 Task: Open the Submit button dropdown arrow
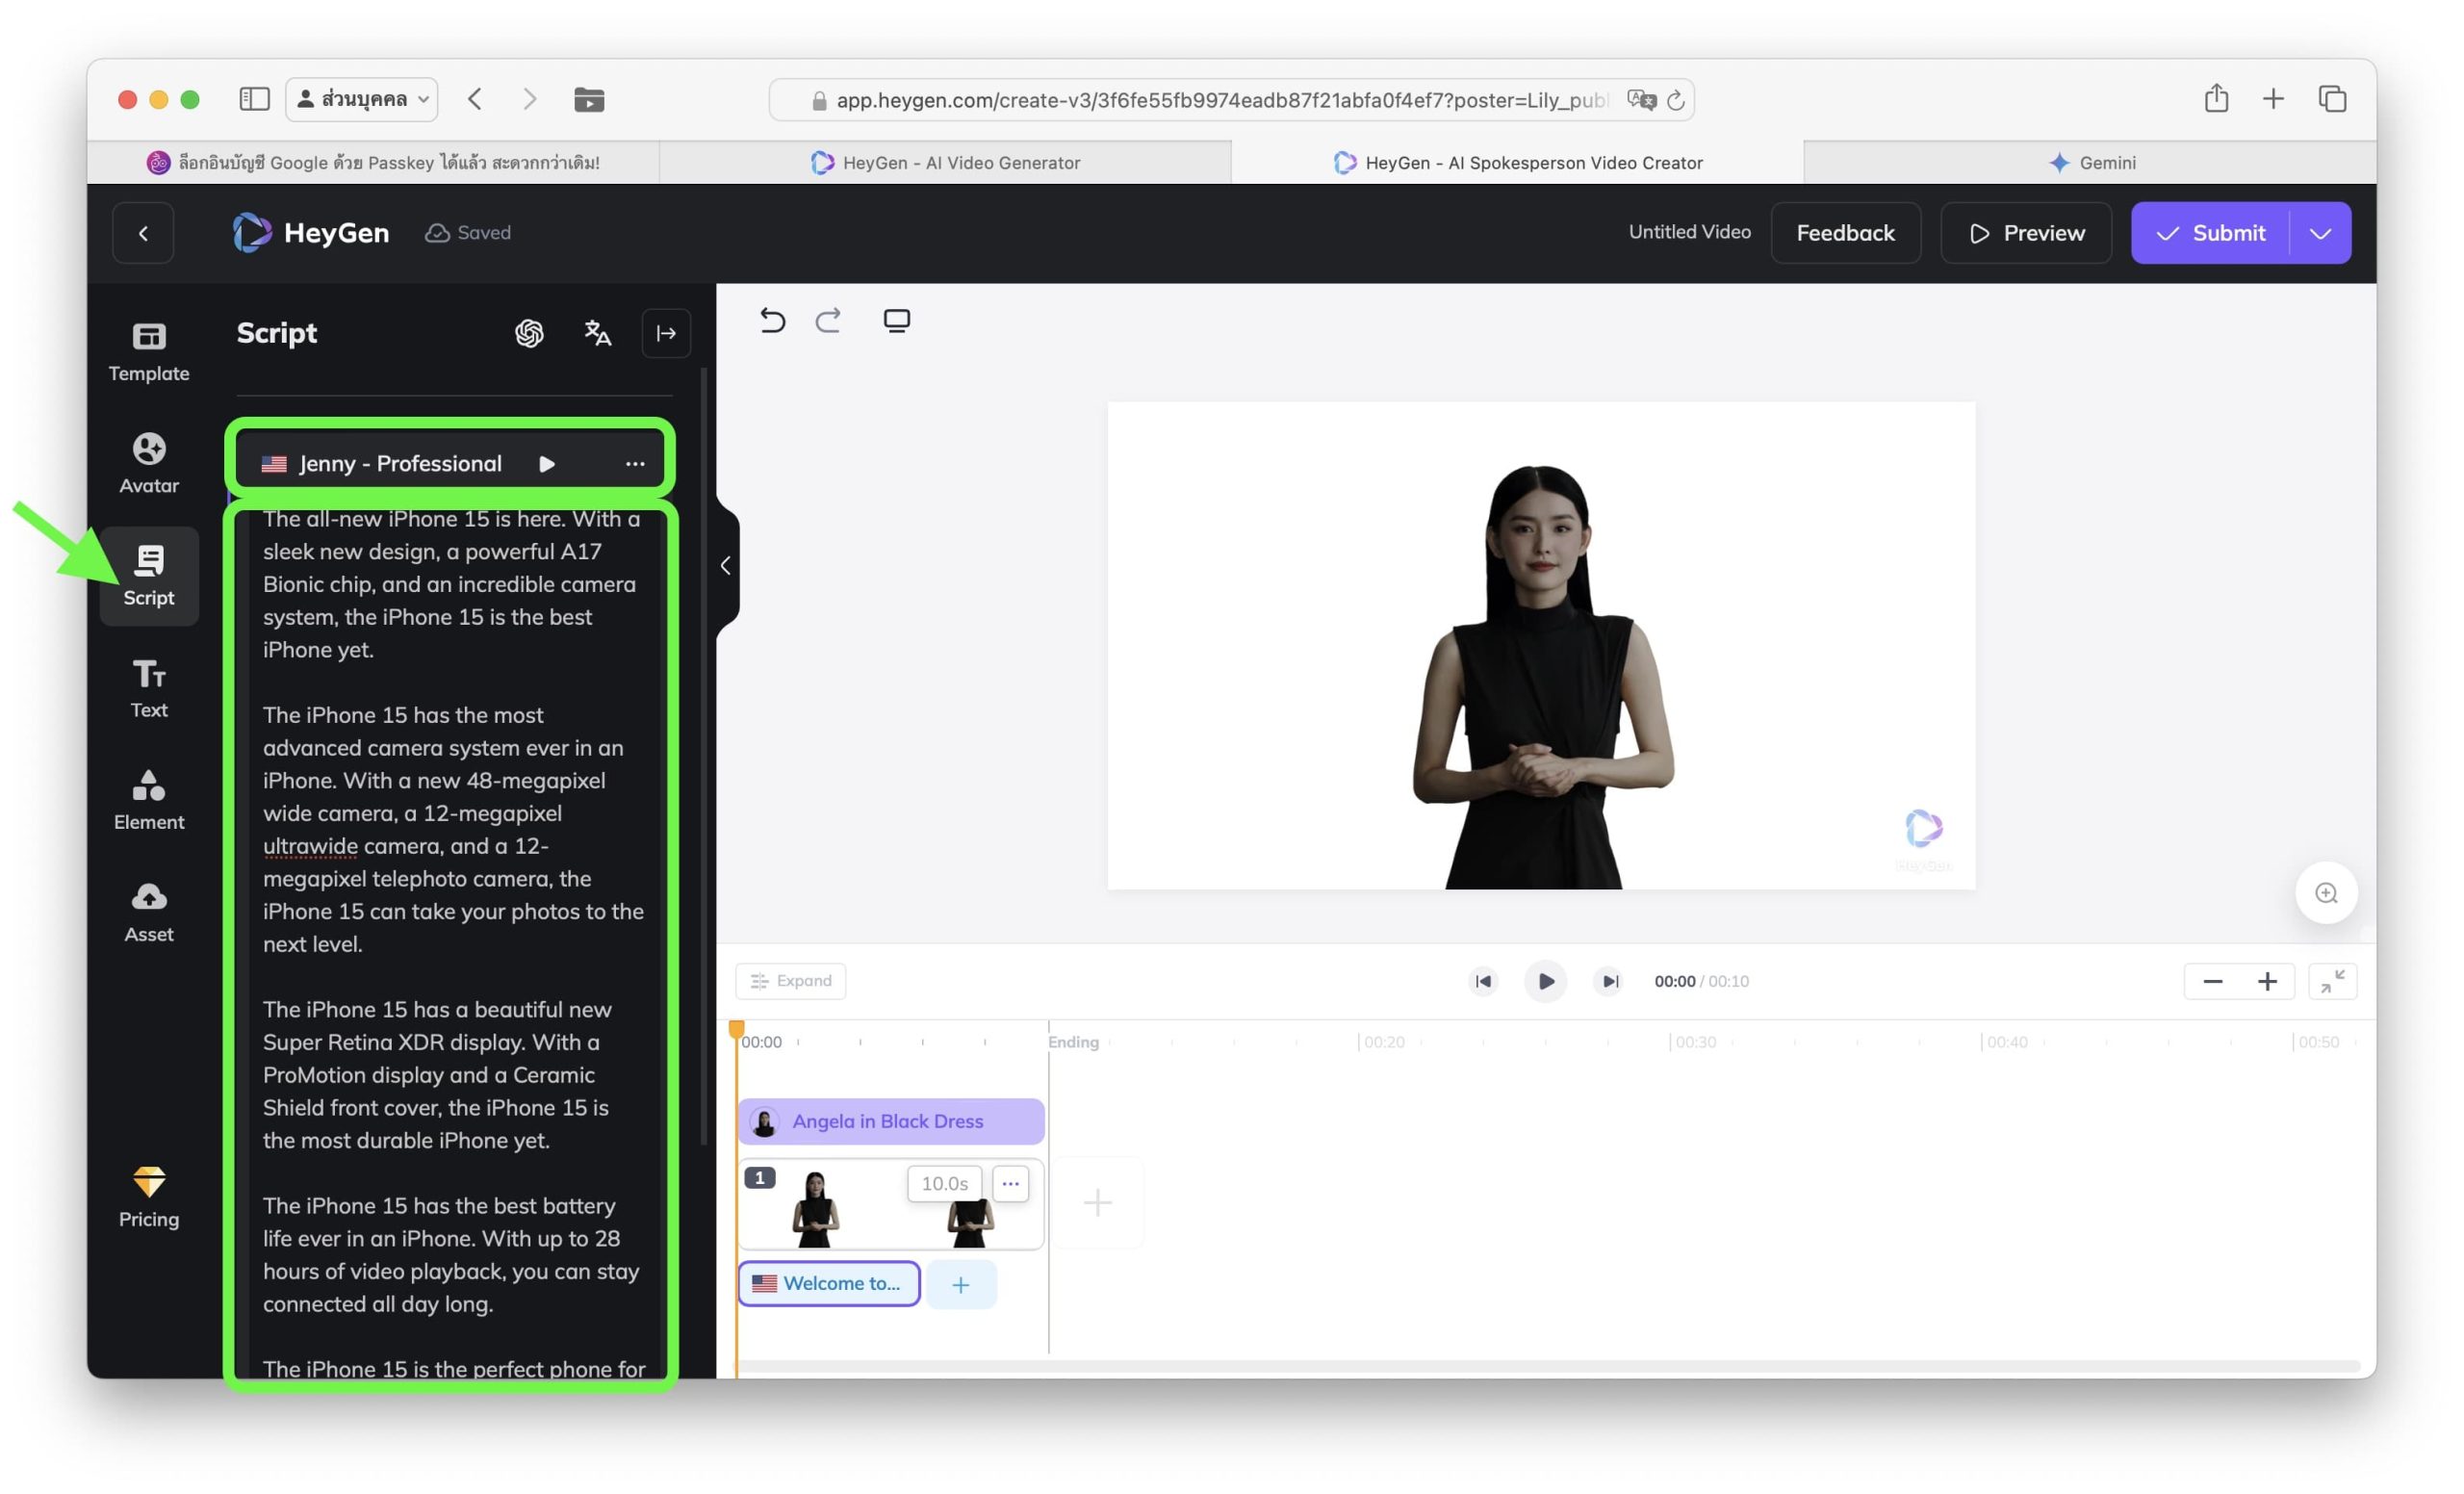[x=2319, y=233]
